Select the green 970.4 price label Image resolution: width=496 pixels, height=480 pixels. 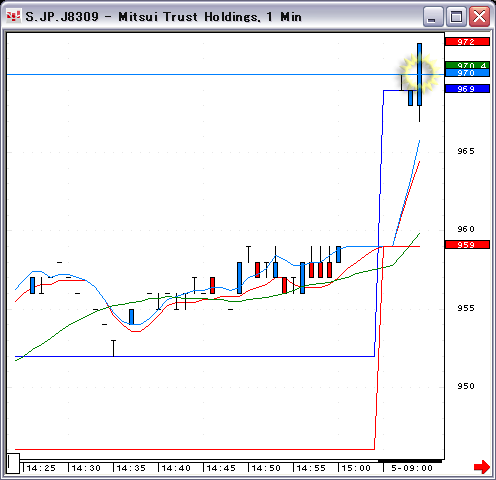coord(467,65)
